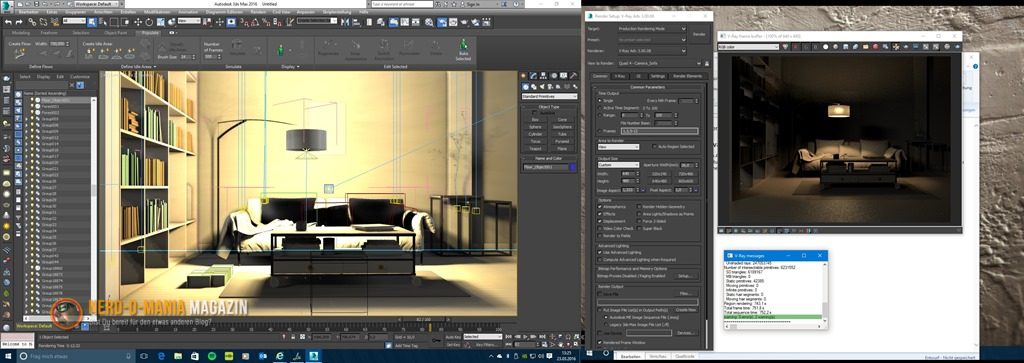Click the Sphere primitive button
The width and height of the screenshot is (1024, 363).
pyautogui.click(x=536, y=127)
